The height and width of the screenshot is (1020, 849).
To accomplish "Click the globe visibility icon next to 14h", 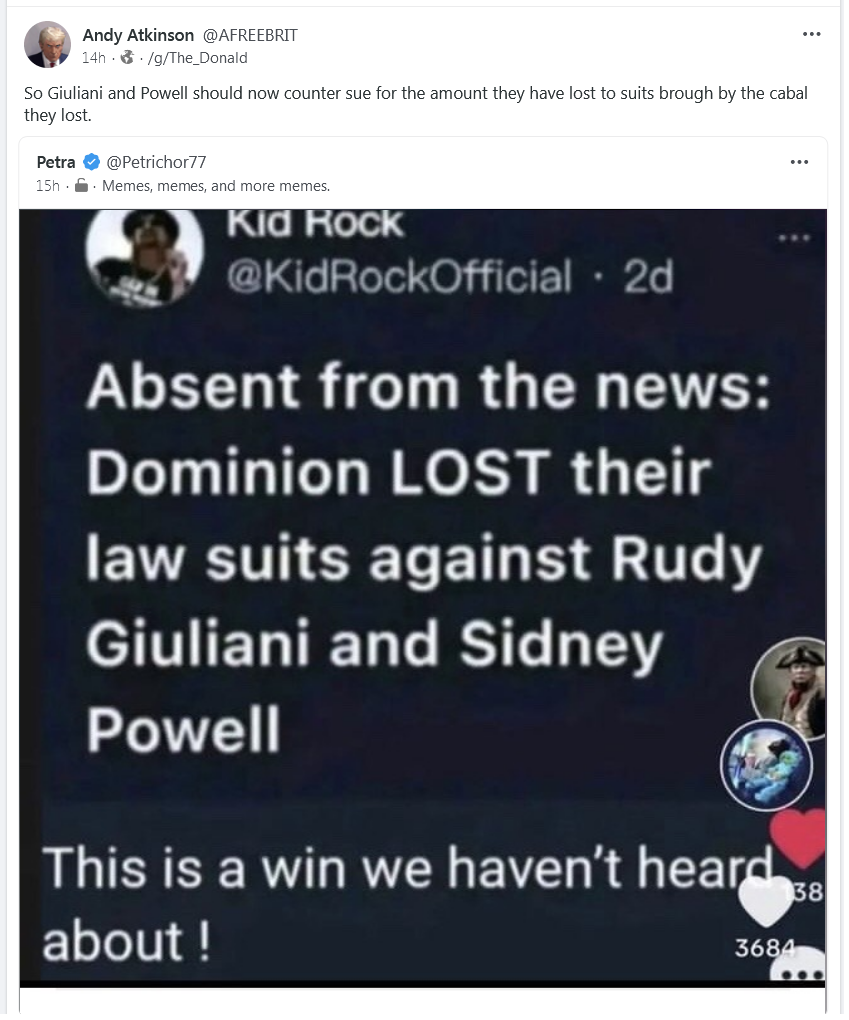I will click(128, 58).
